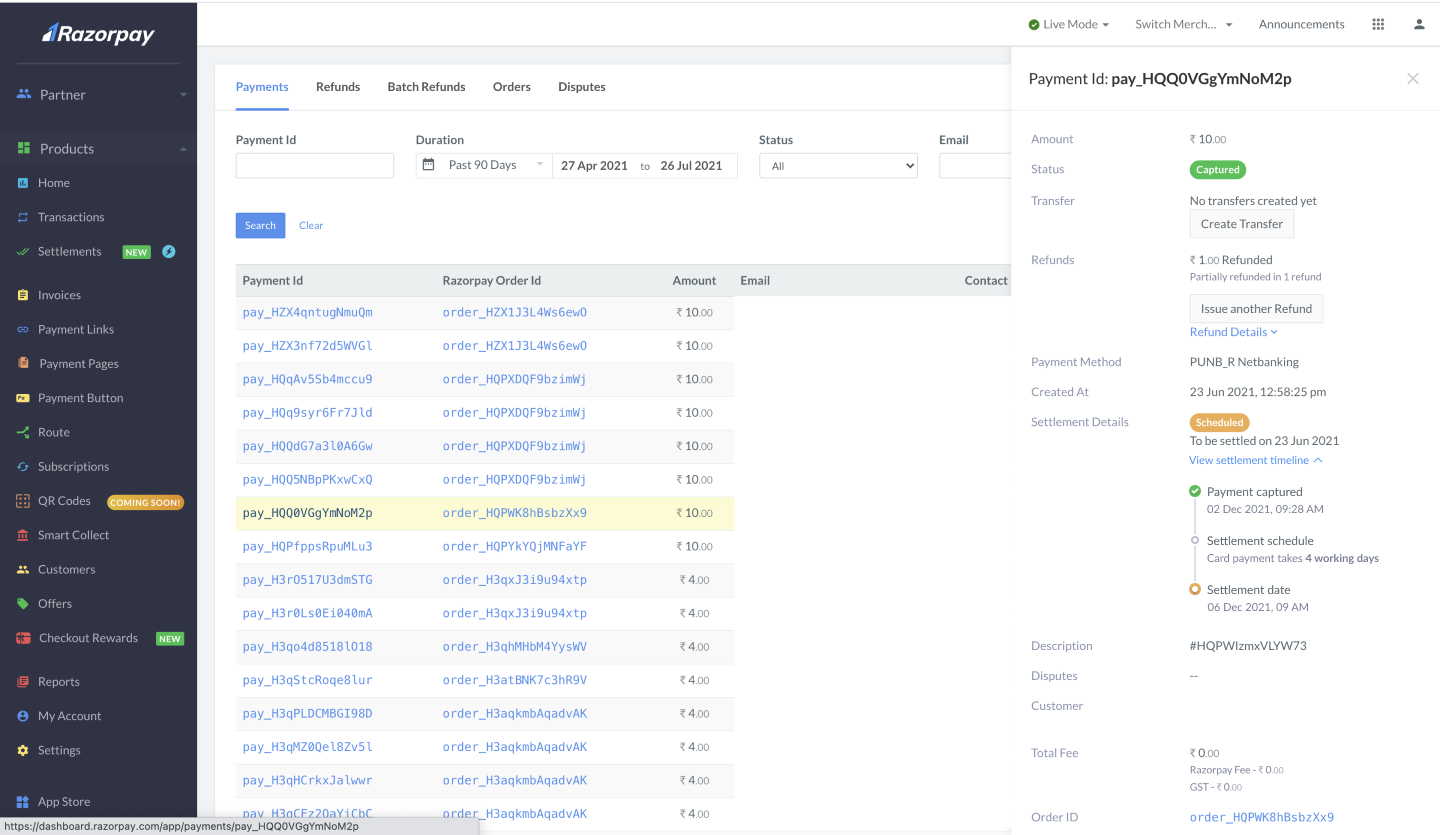Click the Create Transfer button

pyautogui.click(x=1242, y=224)
